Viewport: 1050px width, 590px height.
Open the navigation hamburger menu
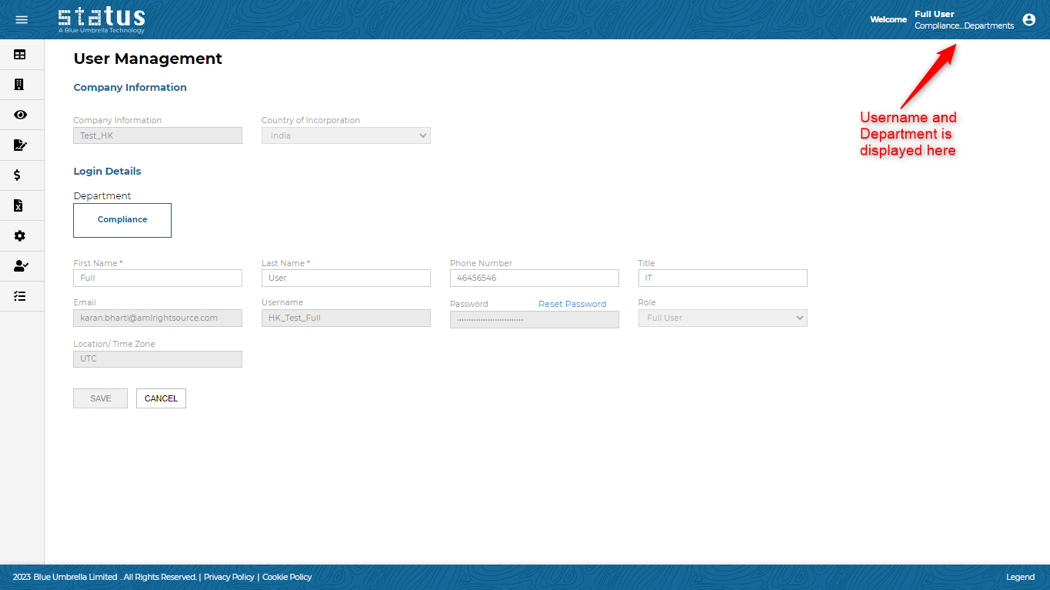[20, 19]
